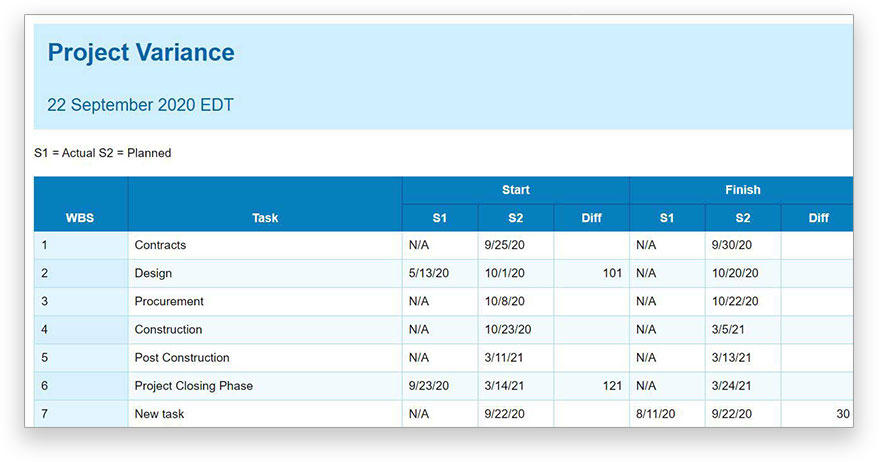Image resolution: width=878 pixels, height=462 pixels.
Task: Click Contracts planned start date 9/25/20
Action: coord(505,245)
